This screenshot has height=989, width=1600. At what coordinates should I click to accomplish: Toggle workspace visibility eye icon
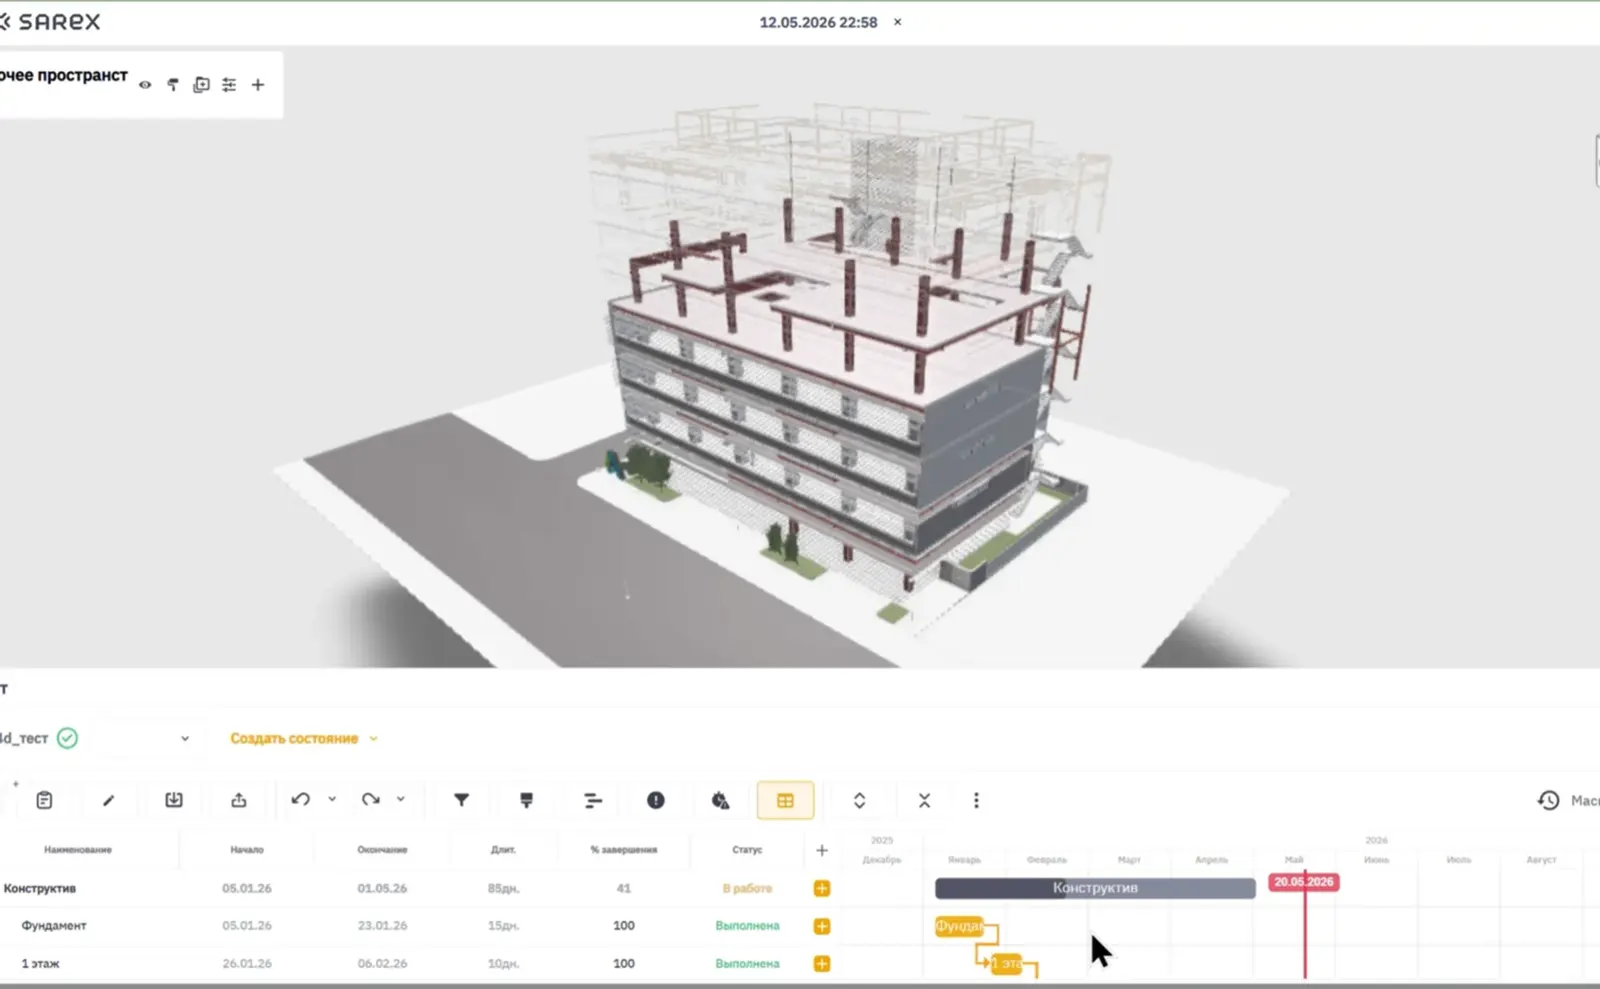[x=145, y=85]
